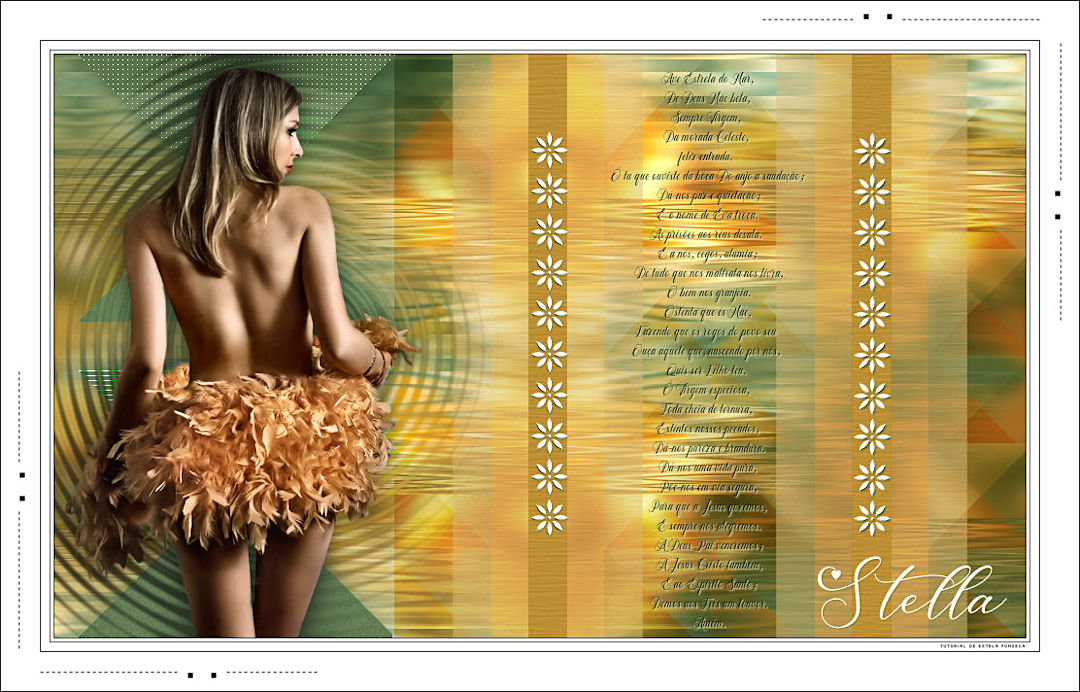This screenshot has height=692, width=1080.
Task: Click the closing word "Amém."
Action: 707,624
